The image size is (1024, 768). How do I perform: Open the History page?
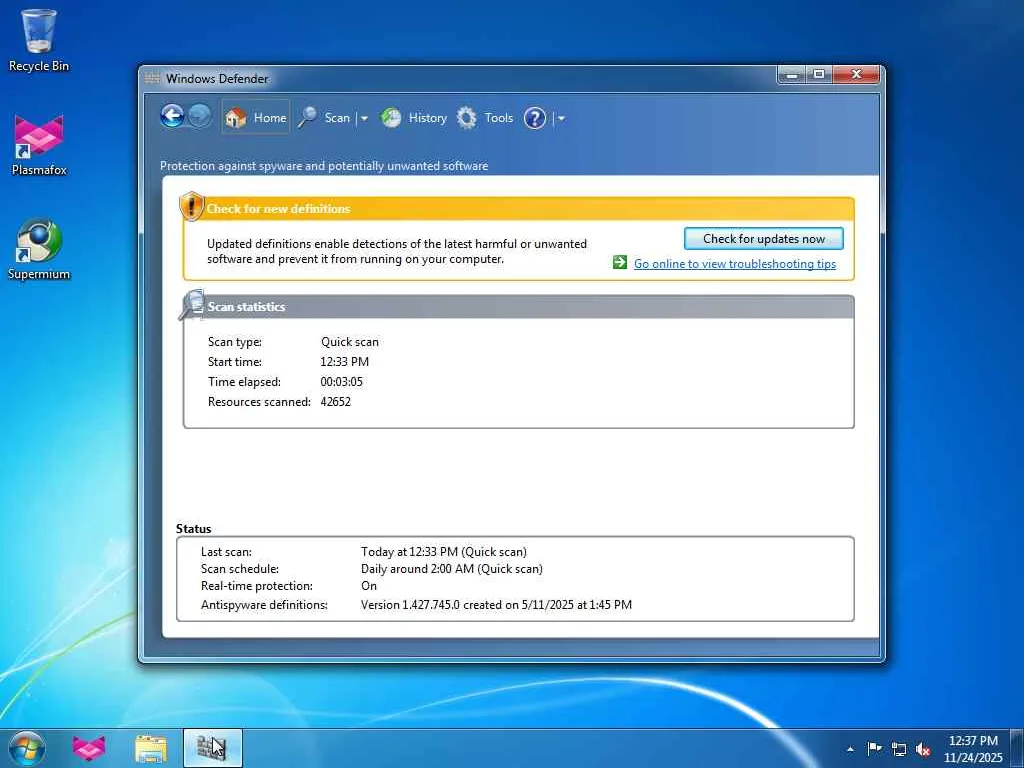(x=427, y=118)
